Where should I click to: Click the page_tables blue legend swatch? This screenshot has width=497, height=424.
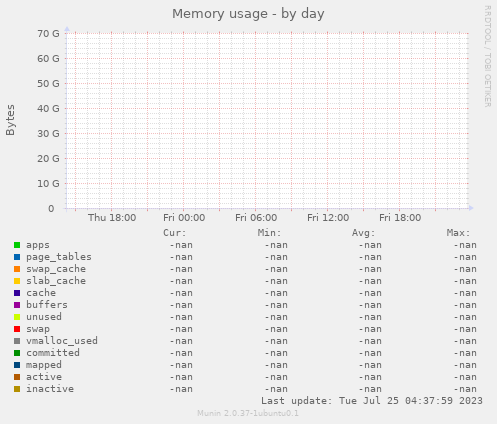[17, 257]
